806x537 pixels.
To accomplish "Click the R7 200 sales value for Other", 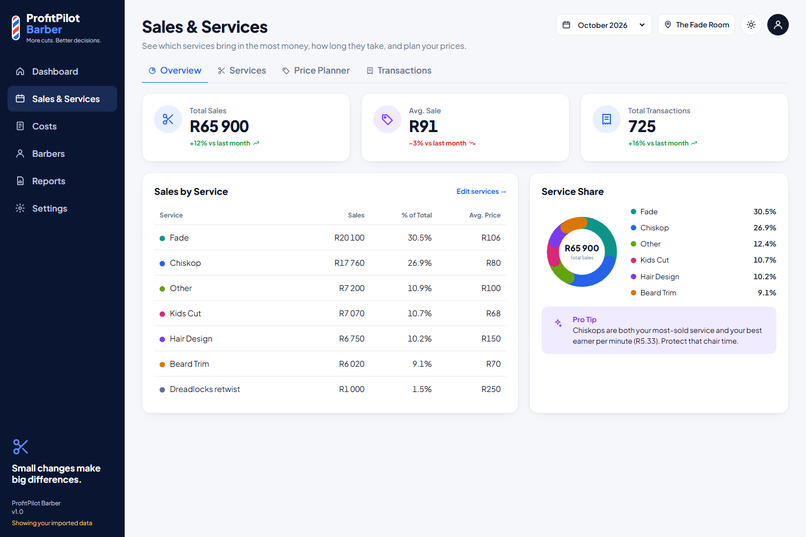I will (x=352, y=288).
